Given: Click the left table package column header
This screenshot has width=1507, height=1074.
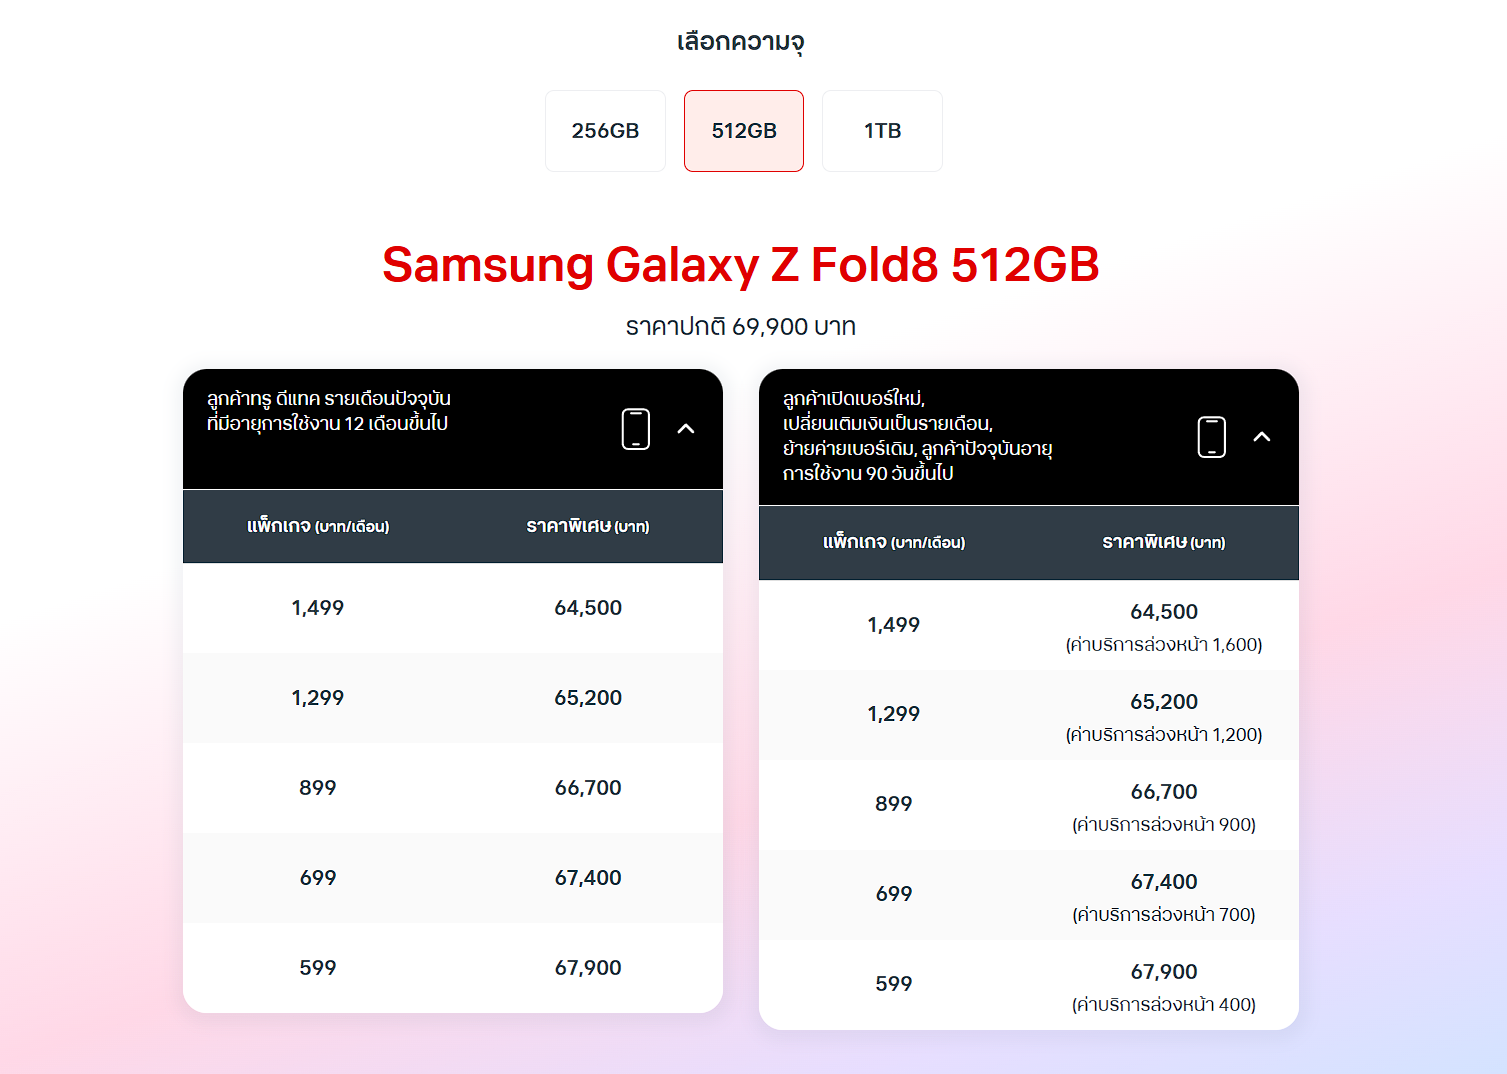Looking at the screenshot, I should (318, 526).
